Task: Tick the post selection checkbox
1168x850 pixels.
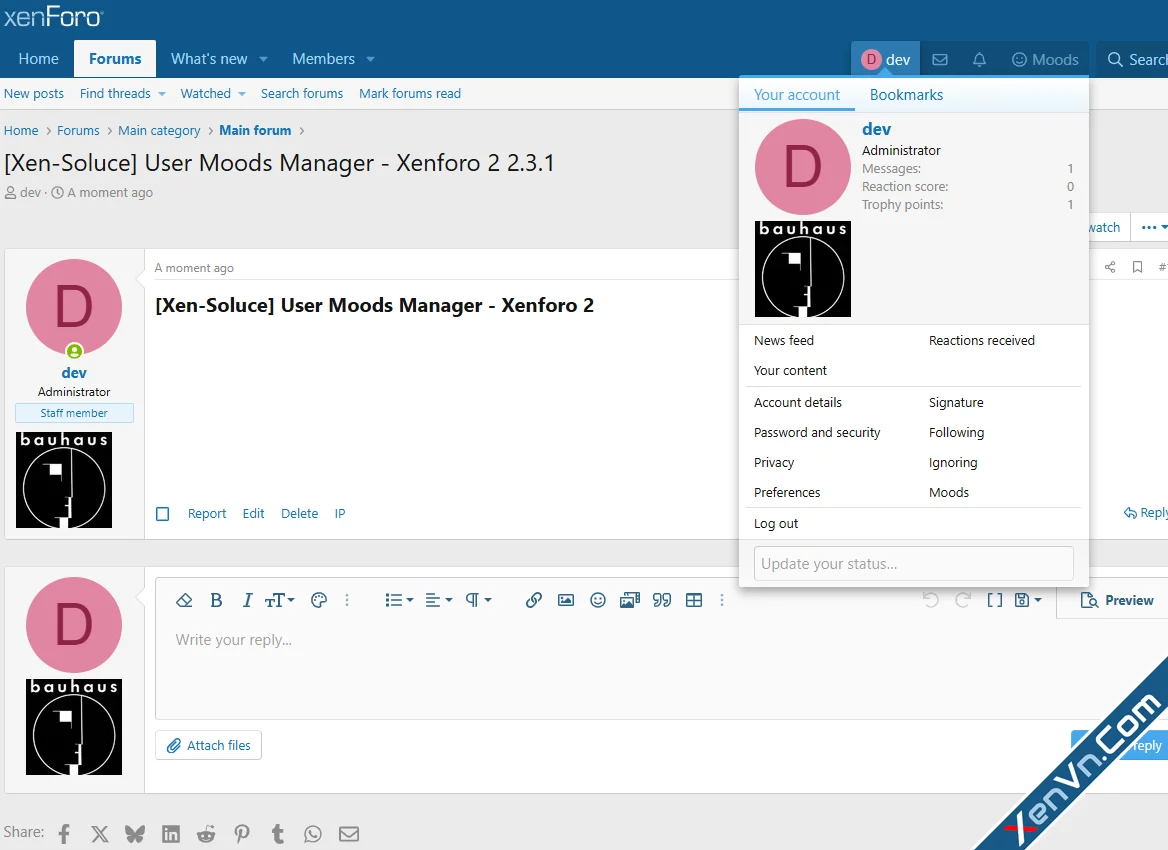Action: tap(162, 514)
